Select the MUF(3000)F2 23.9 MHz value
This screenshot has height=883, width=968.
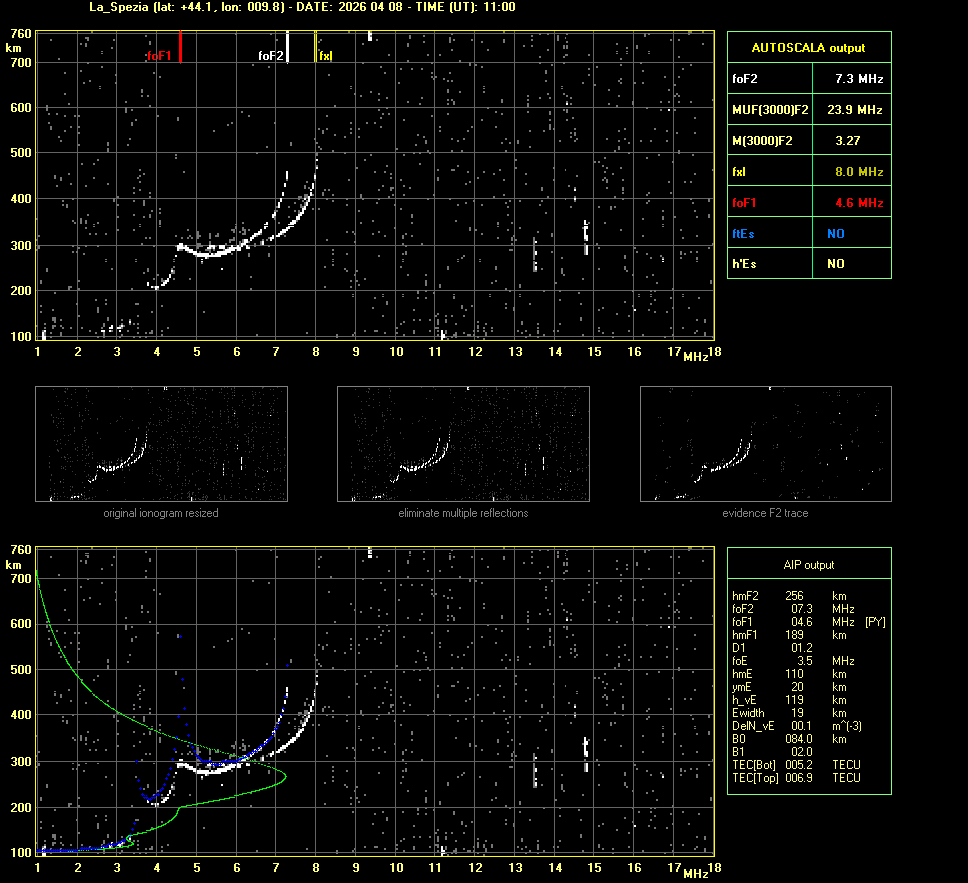854,109
